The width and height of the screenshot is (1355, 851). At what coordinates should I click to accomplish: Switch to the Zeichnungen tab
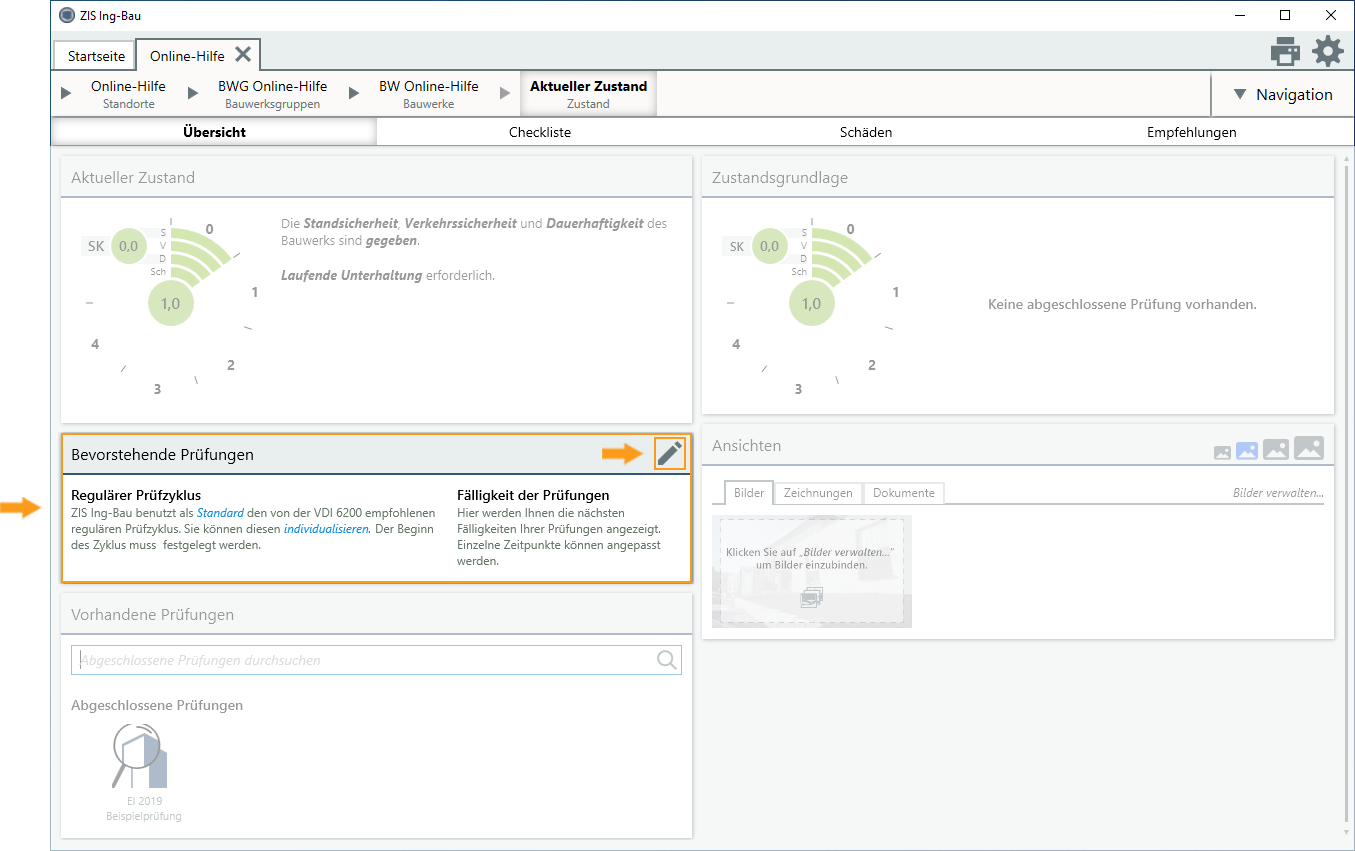click(x=818, y=493)
